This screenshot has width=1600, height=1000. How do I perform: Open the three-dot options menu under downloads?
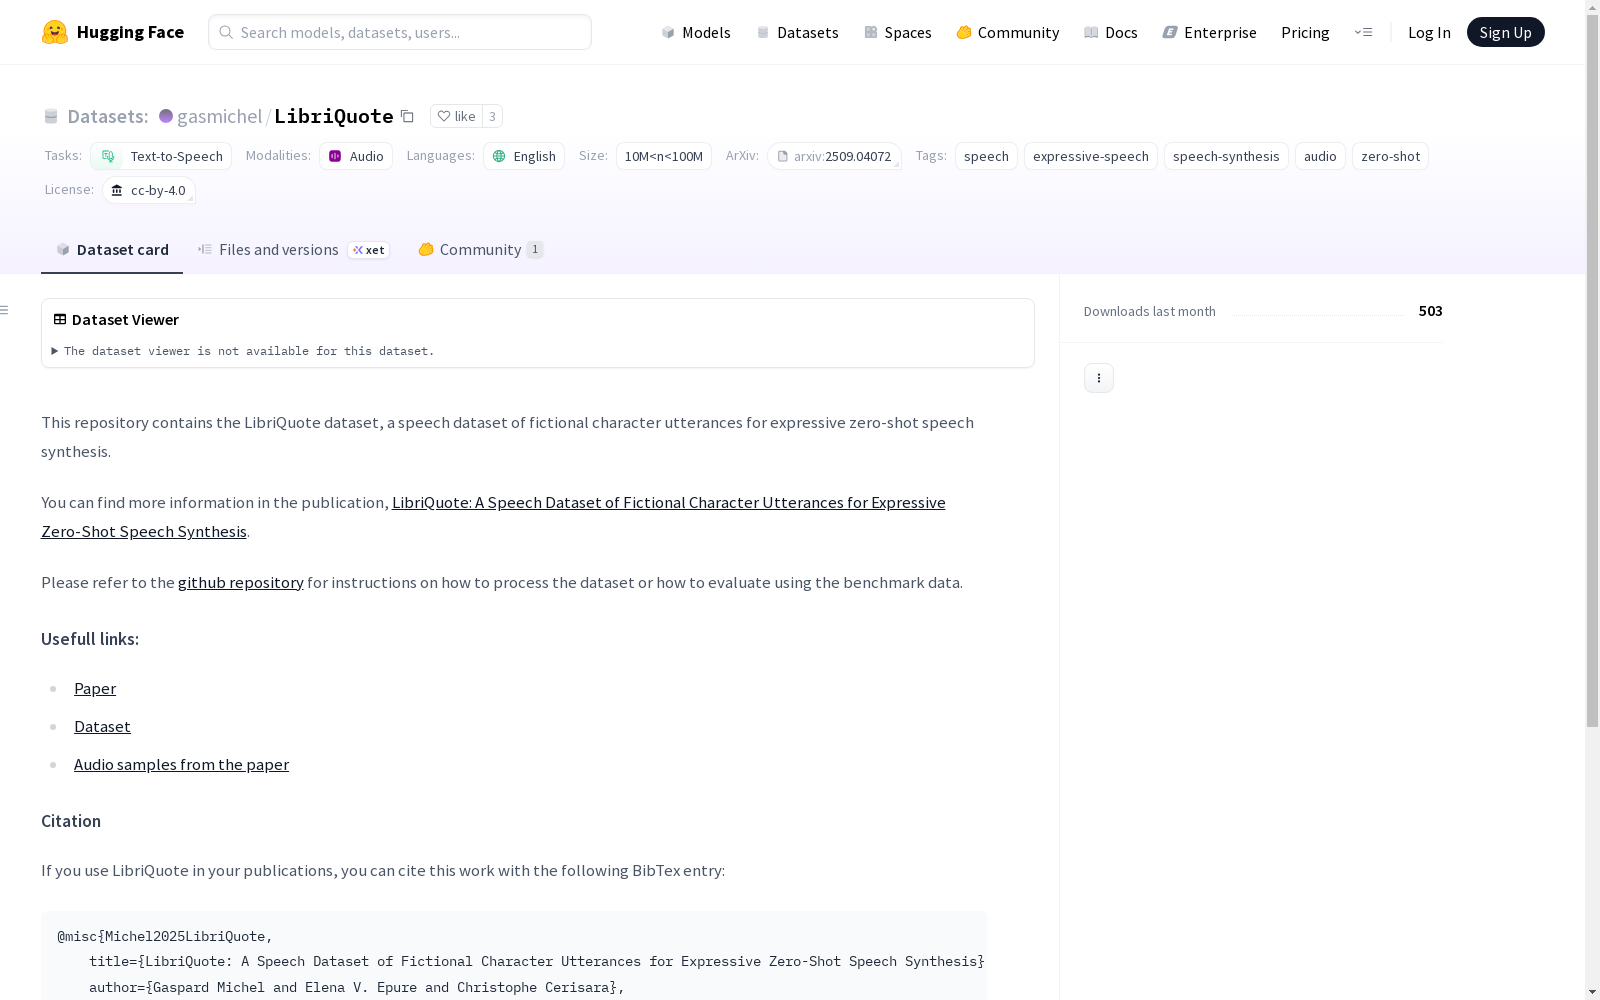pos(1099,378)
